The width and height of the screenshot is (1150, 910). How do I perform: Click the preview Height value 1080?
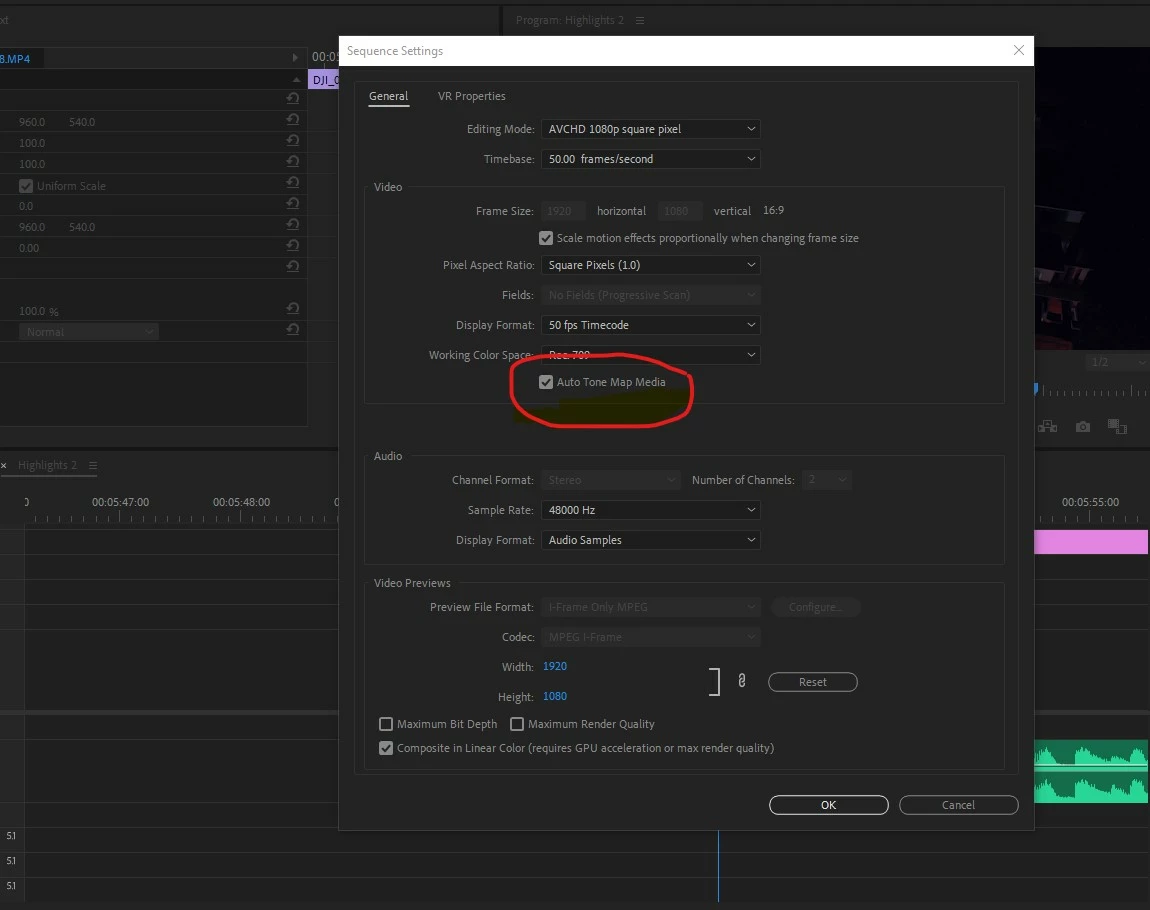(x=554, y=696)
